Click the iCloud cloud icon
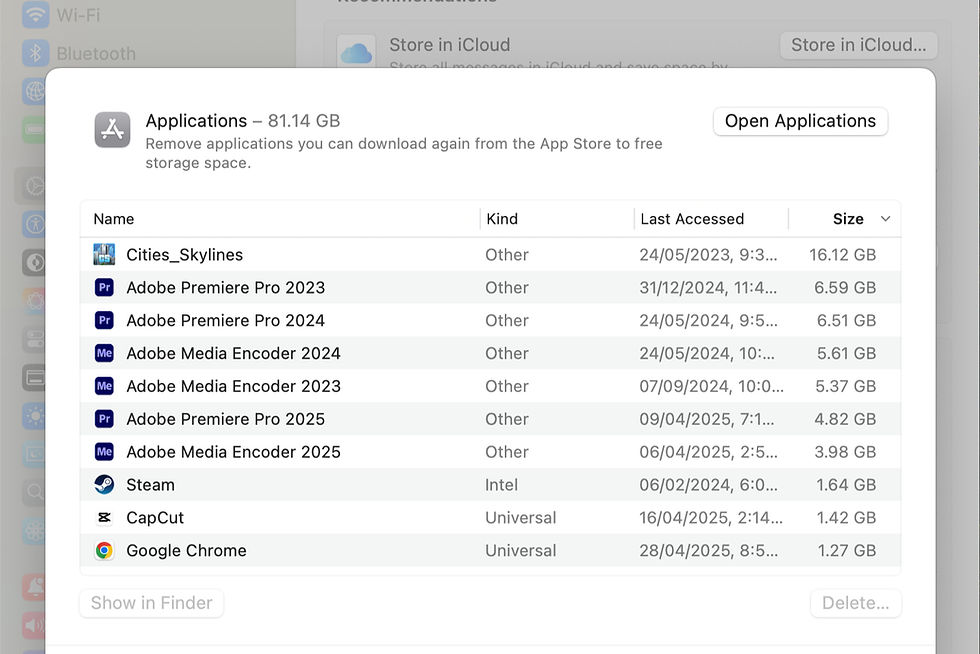The width and height of the screenshot is (980, 654). tap(356, 53)
